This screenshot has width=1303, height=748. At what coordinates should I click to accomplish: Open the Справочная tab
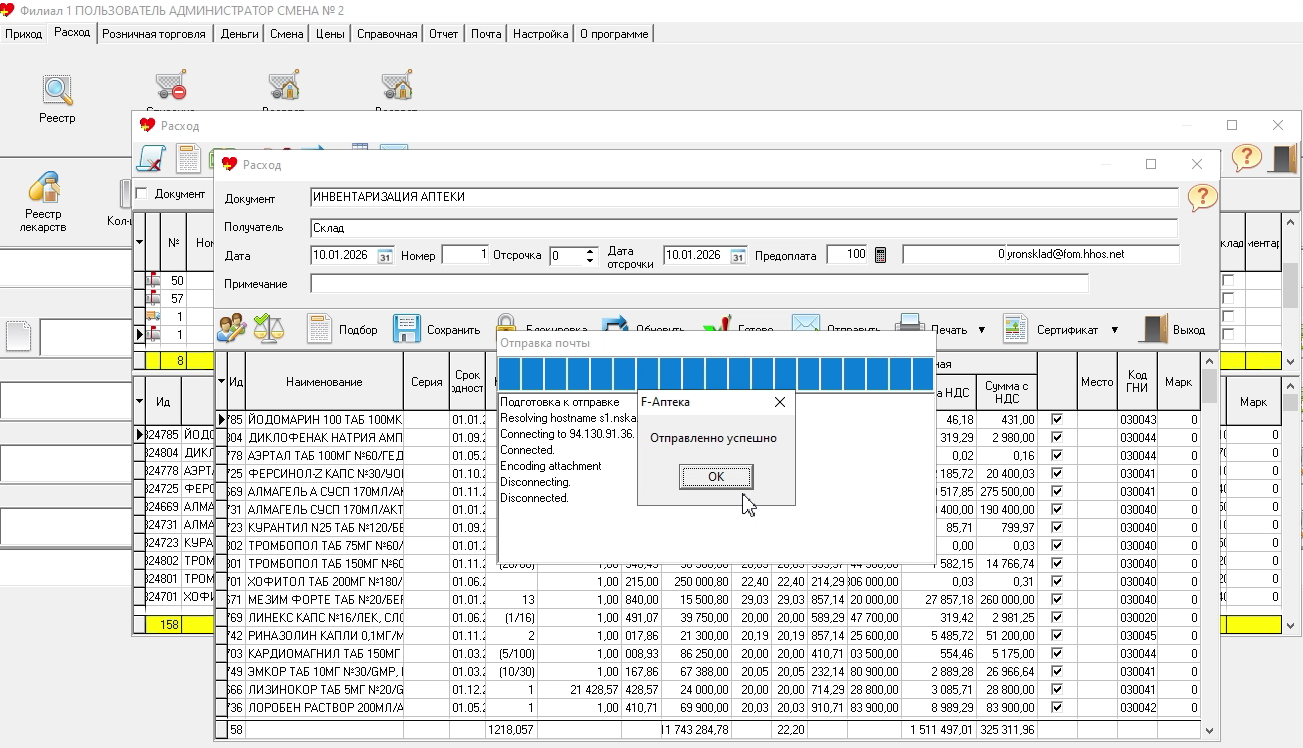[x=386, y=34]
